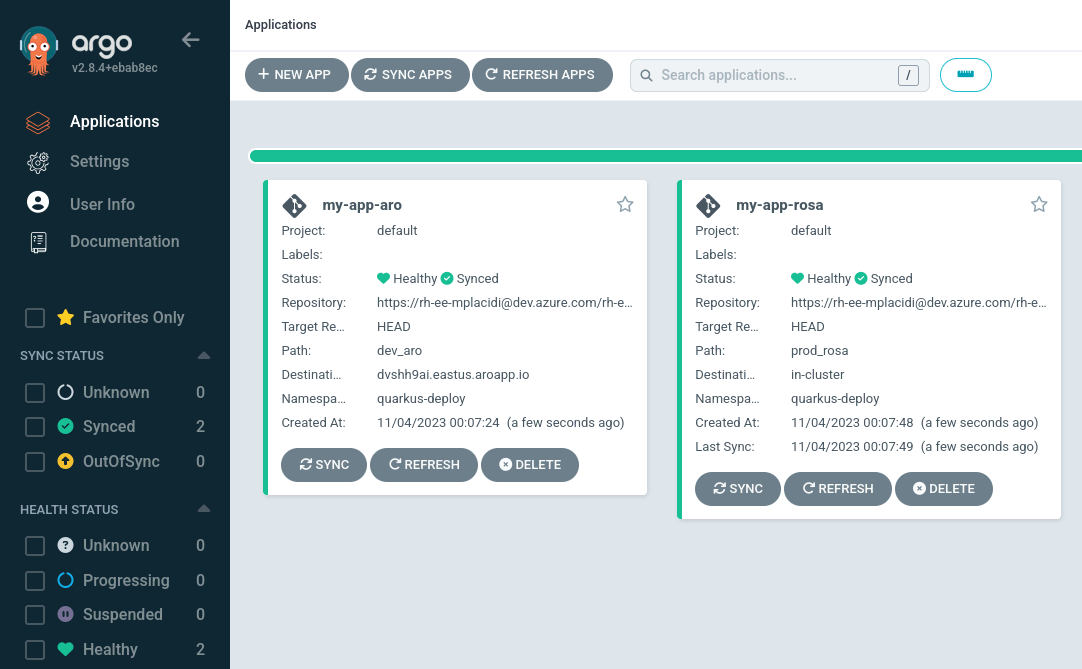Check the Synced sync status filter

coord(35,427)
